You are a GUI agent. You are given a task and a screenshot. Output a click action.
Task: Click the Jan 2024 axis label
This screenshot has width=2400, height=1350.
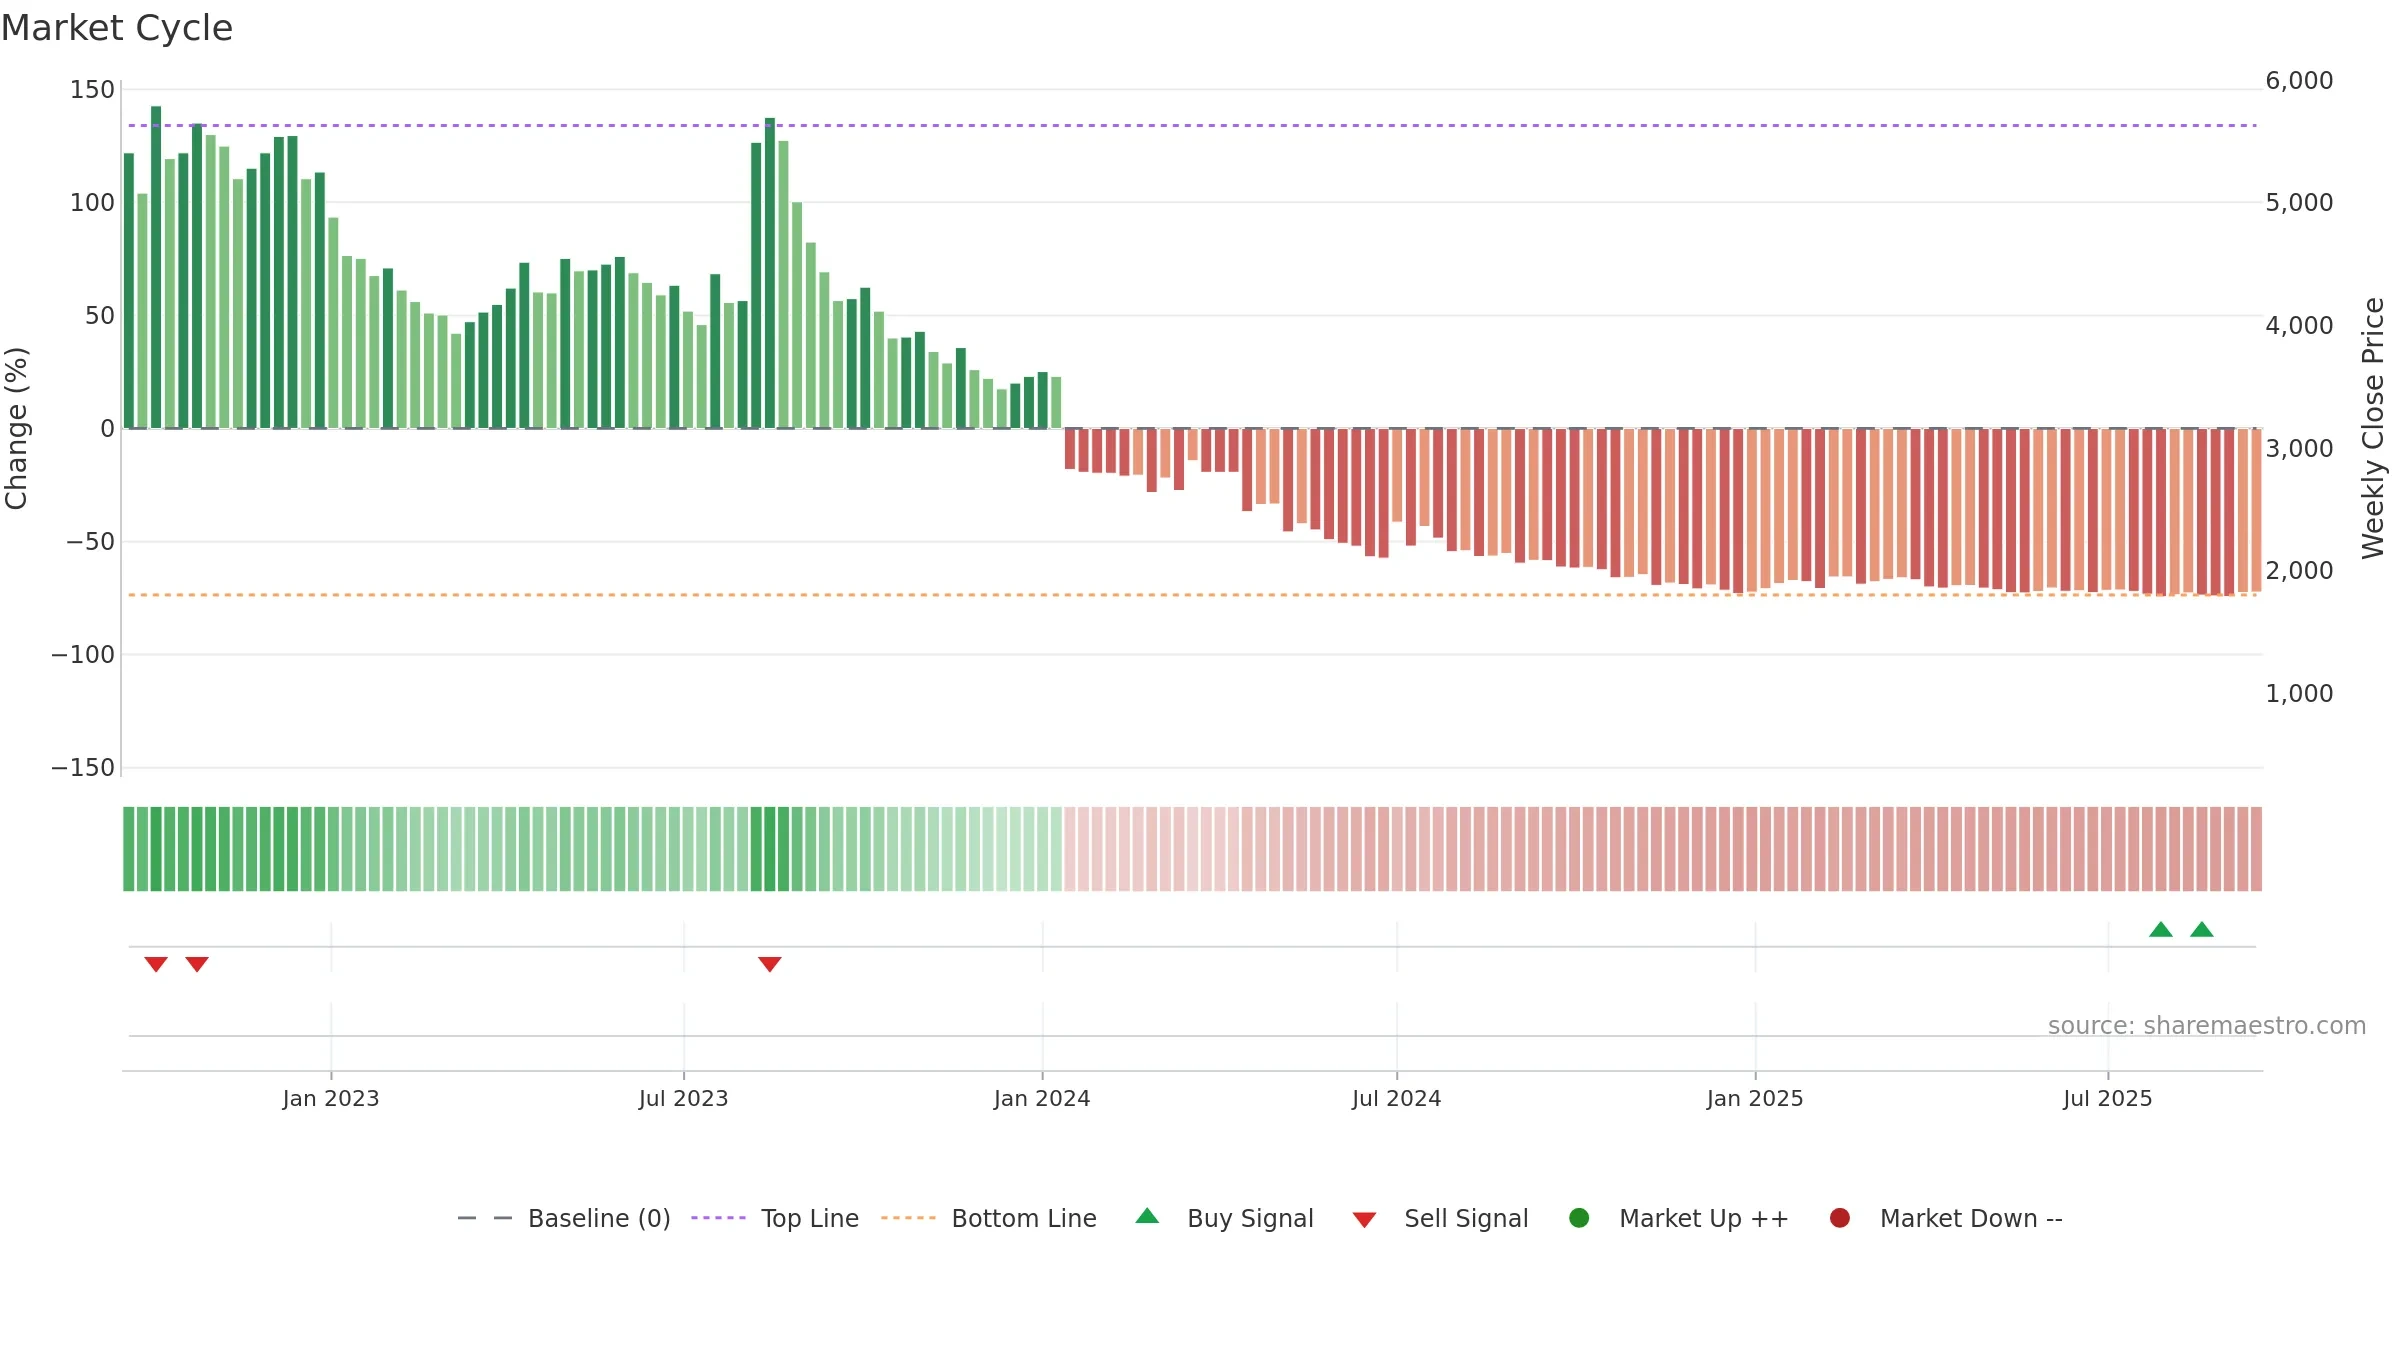point(1042,1099)
